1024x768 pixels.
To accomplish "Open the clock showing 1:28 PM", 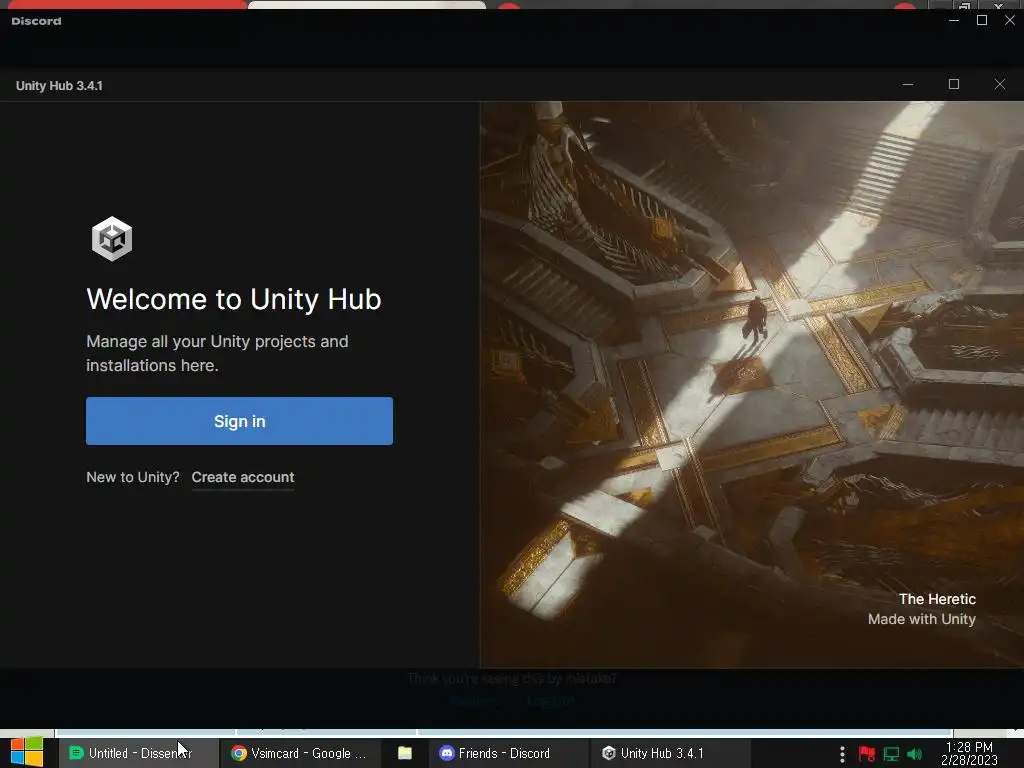I will [x=969, y=753].
